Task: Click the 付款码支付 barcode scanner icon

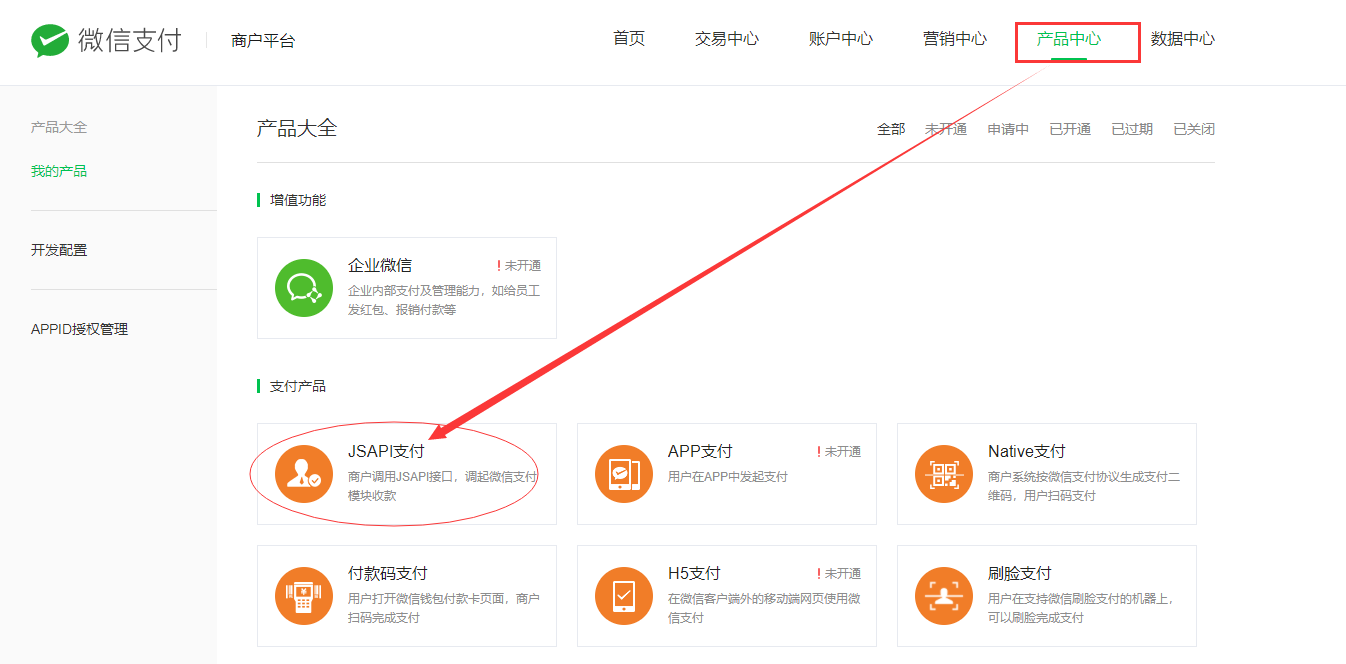Action: (x=304, y=596)
